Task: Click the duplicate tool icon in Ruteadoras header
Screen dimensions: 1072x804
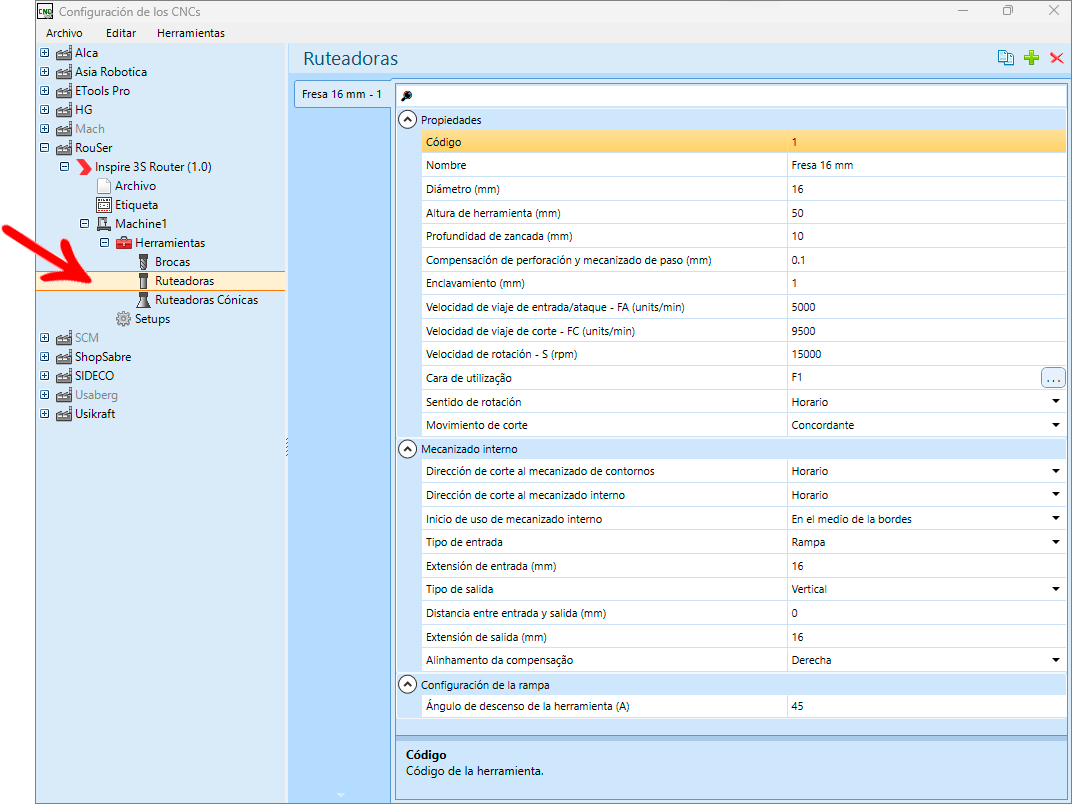Action: pyautogui.click(x=1006, y=58)
